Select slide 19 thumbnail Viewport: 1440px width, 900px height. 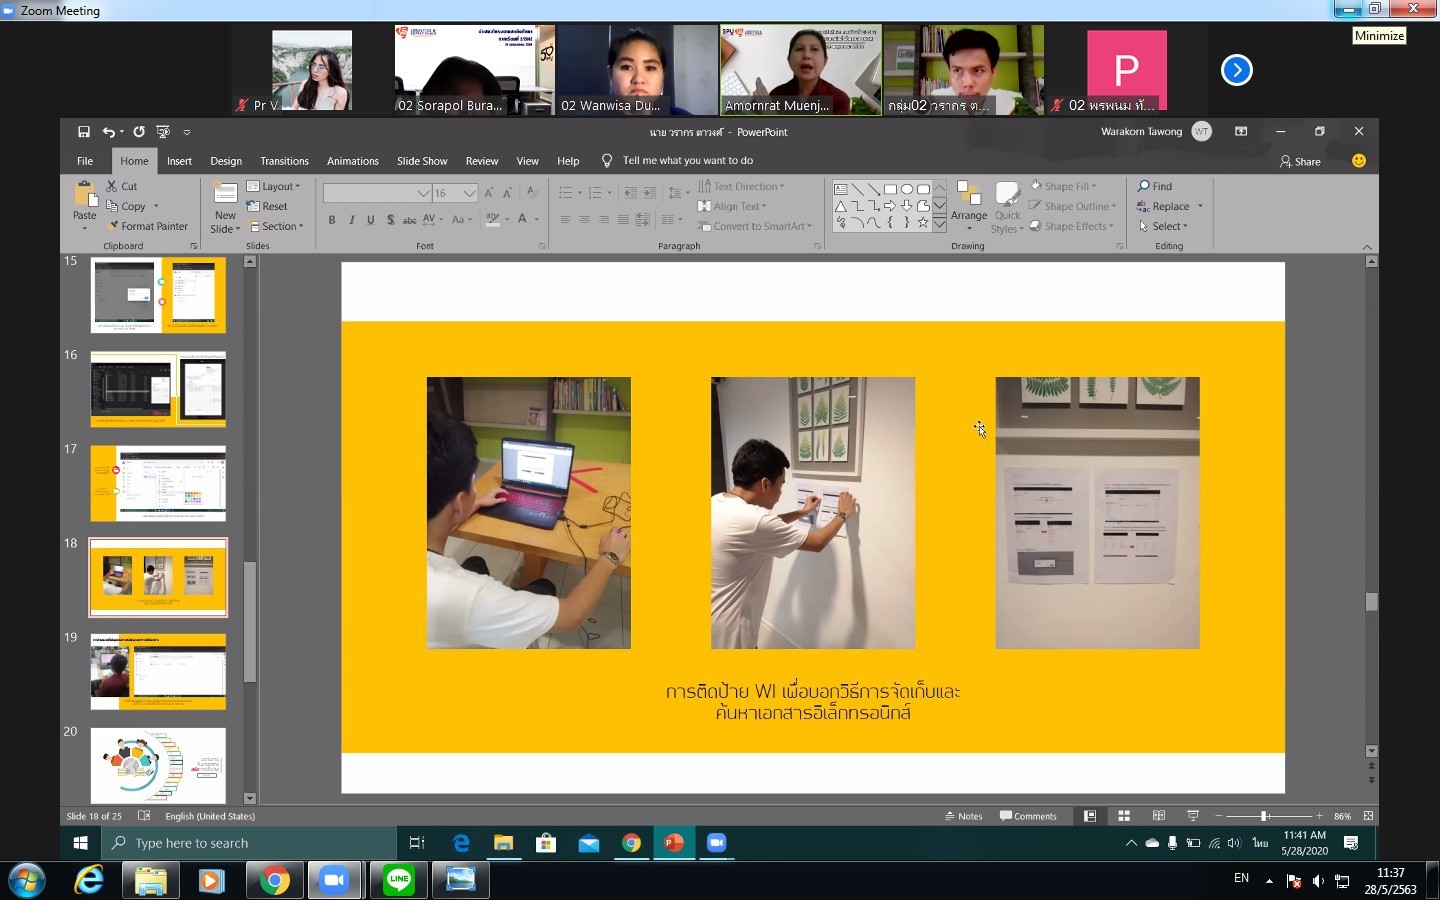[158, 672]
